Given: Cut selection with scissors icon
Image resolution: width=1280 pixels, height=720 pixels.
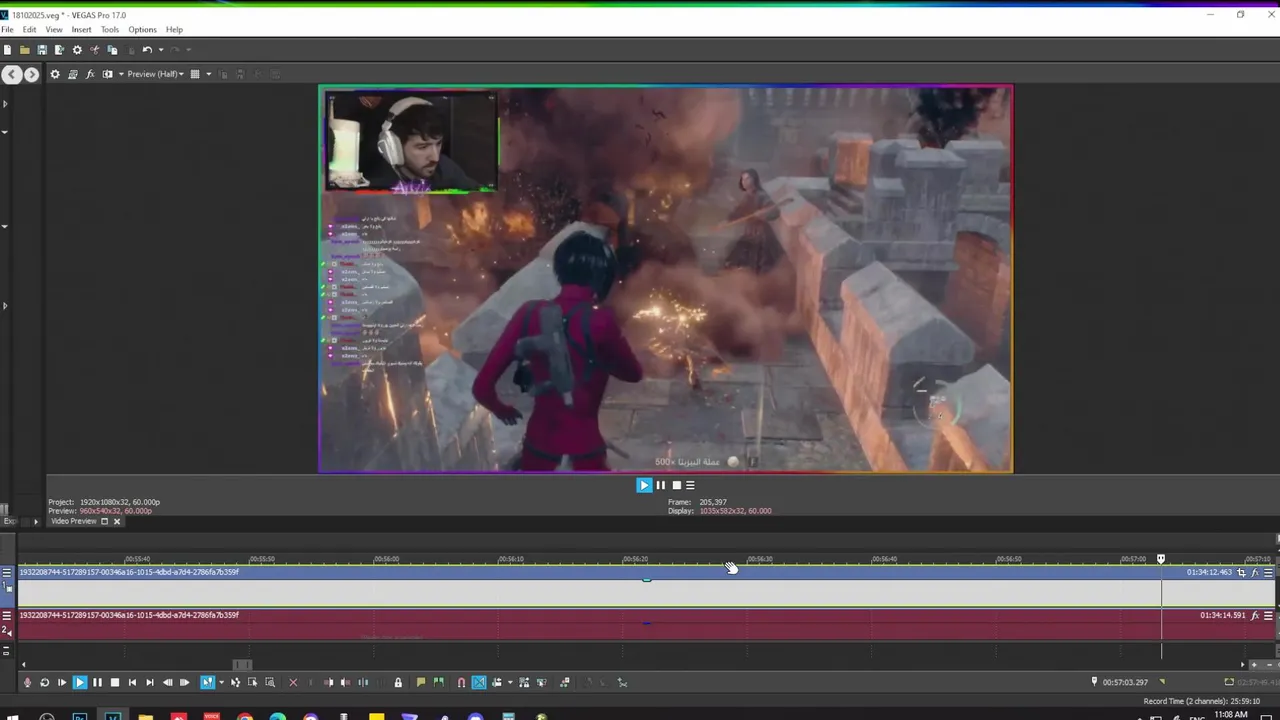Looking at the screenshot, I should click(x=95, y=50).
